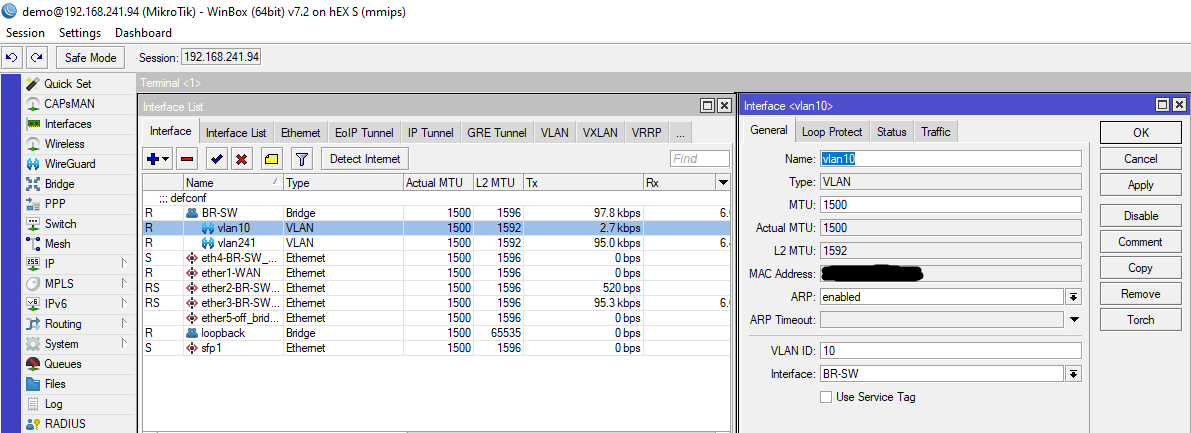Open the Session menu
This screenshot has width=1191, height=433.
(x=25, y=33)
